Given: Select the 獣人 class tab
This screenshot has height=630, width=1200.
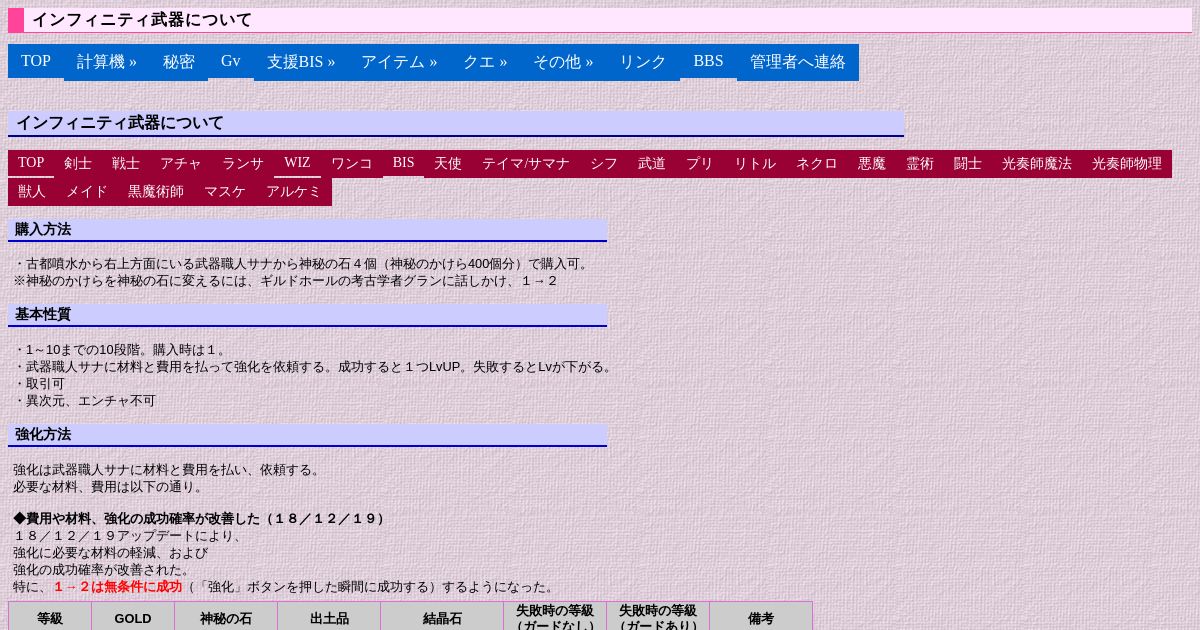Looking at the screenshot, I should 32,192.
